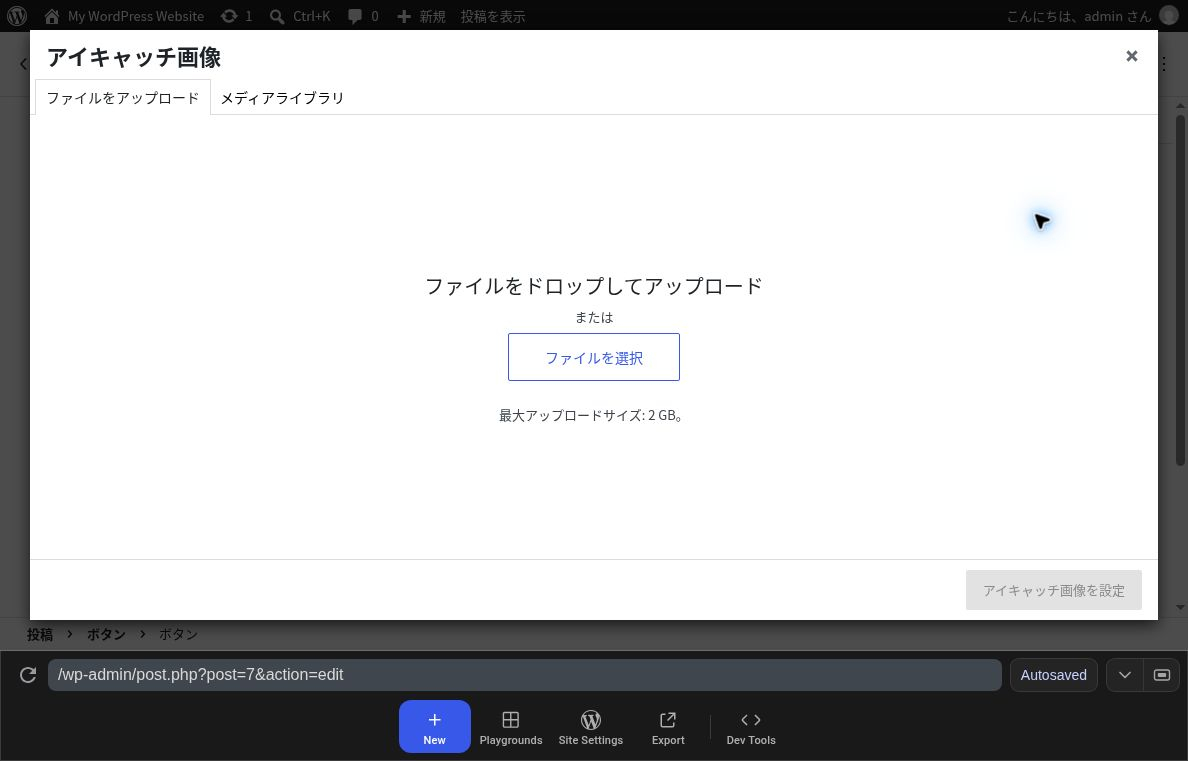Close the アイキャッチ画像 dialog
The height and width of the screenshot is (761, 1188).
pos(1131,56)
